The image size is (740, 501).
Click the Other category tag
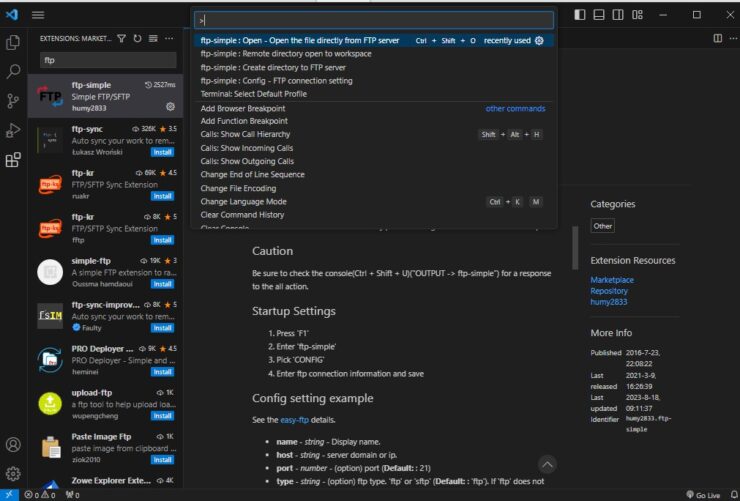click(603, 226)
